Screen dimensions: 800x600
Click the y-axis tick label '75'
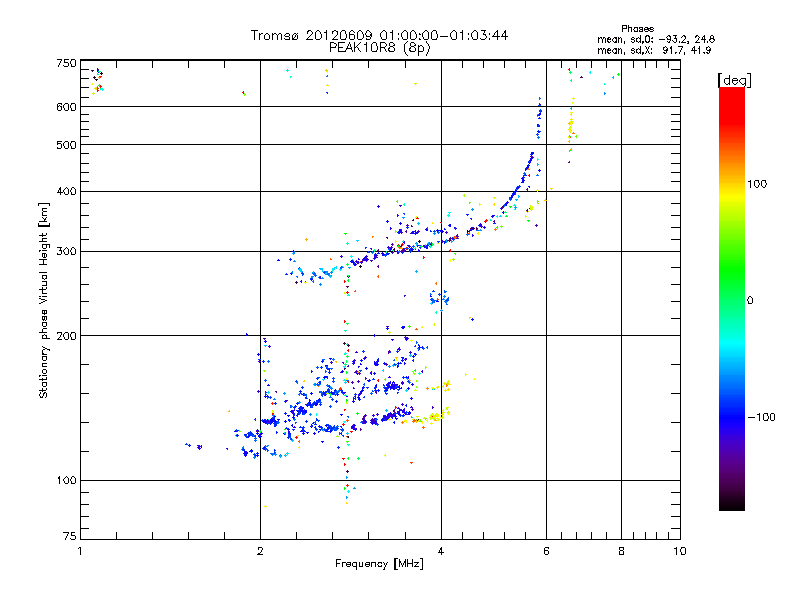click(70, 536)
